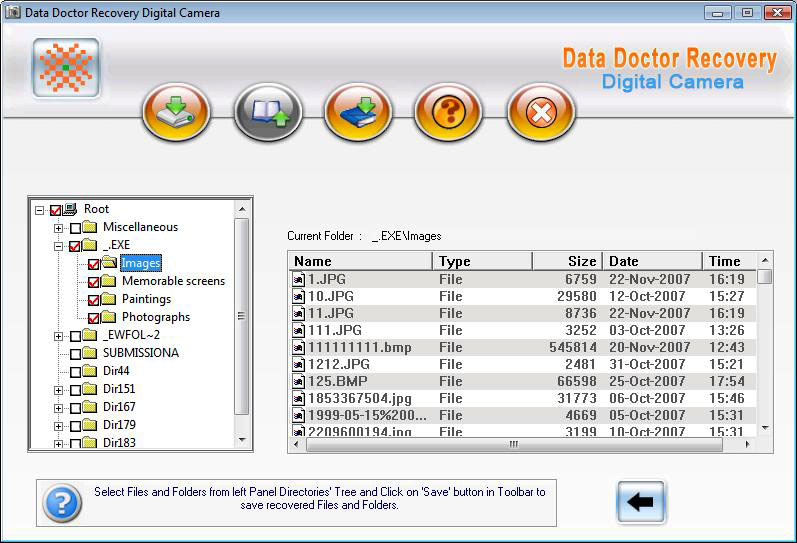Collapse the _.EXE tree node
Image resolution: width=797 pixels, height=543 pixels.
point(58,247)
